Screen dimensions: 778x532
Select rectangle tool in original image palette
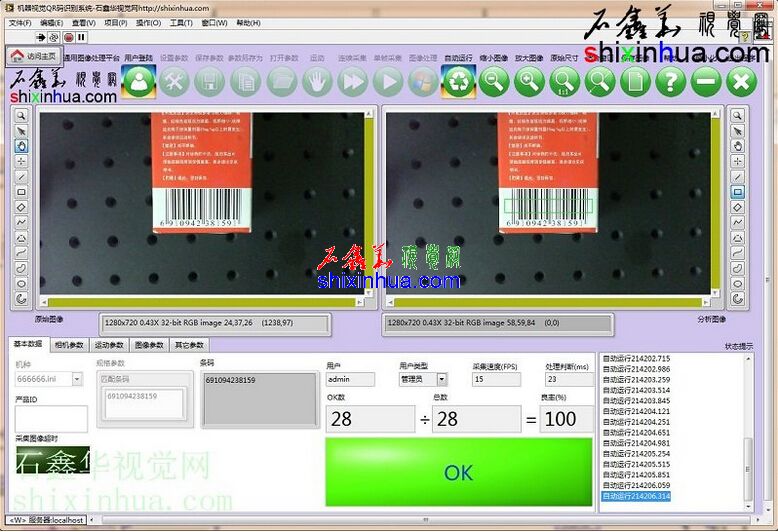(x=21, y=192)
